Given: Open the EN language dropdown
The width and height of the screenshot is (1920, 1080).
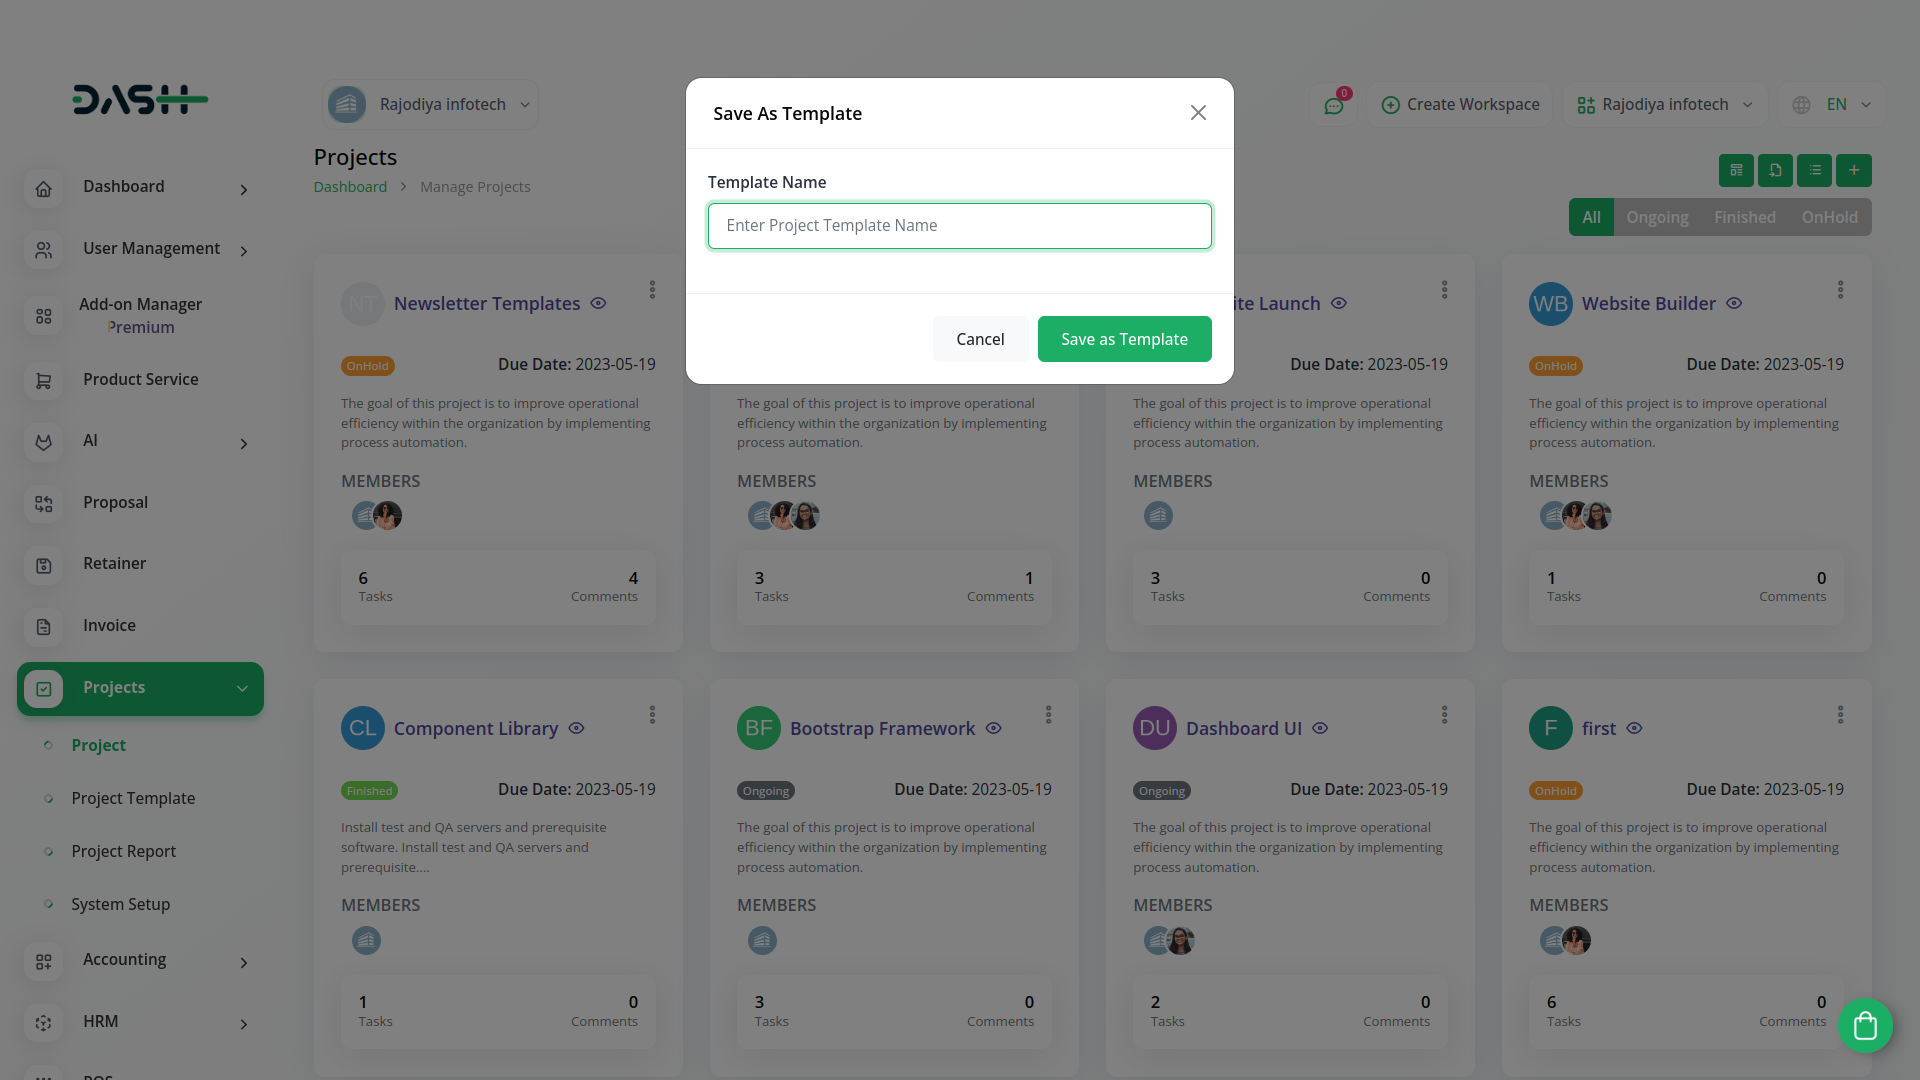Looking at the screenshot, I should (1832, 105).
